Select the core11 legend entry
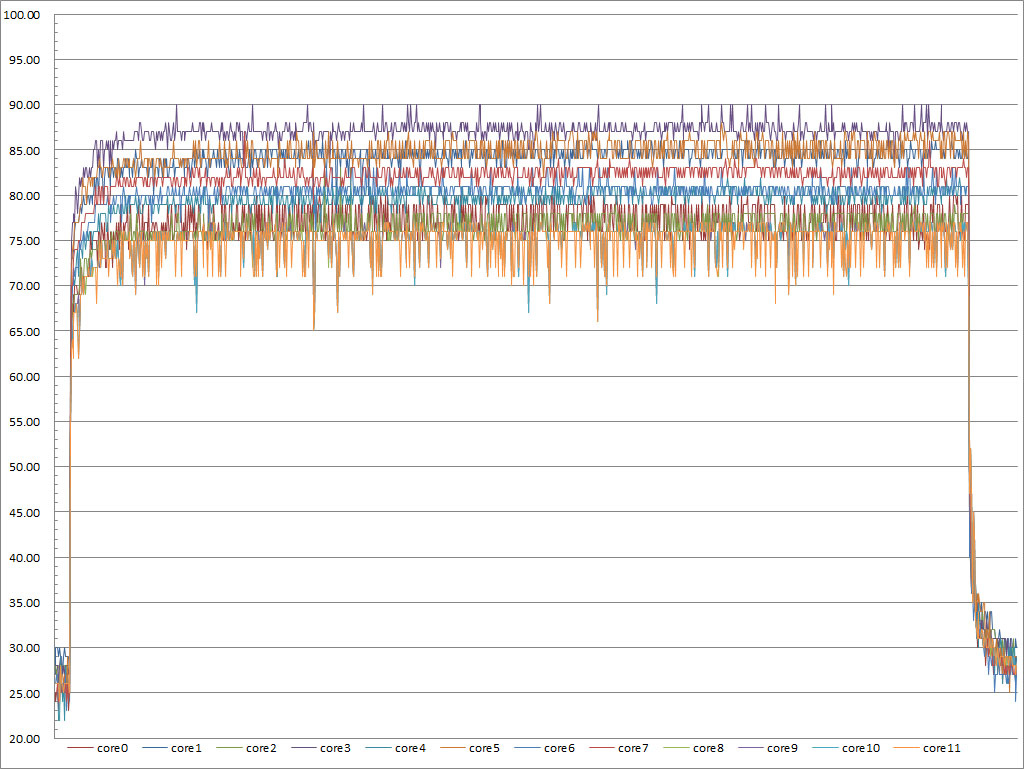 [927, 748]
